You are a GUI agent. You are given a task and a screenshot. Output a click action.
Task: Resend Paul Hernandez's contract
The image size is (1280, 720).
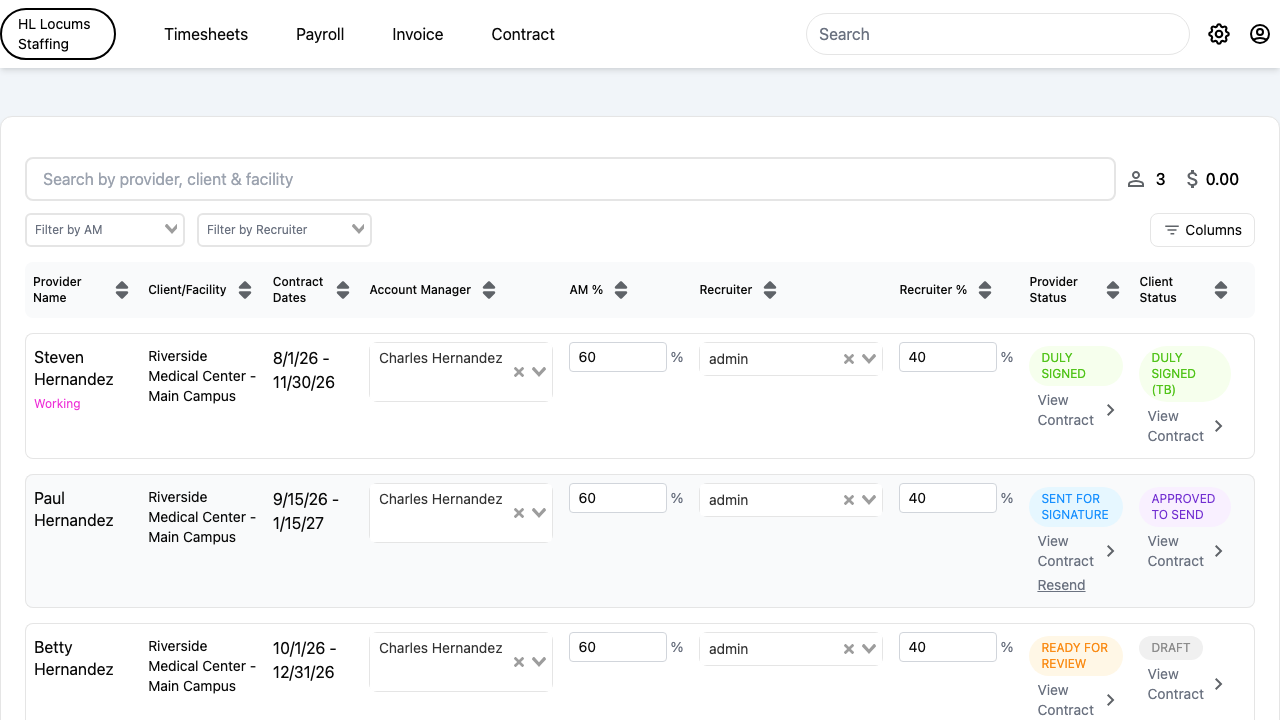click(x=1061, y=585)
